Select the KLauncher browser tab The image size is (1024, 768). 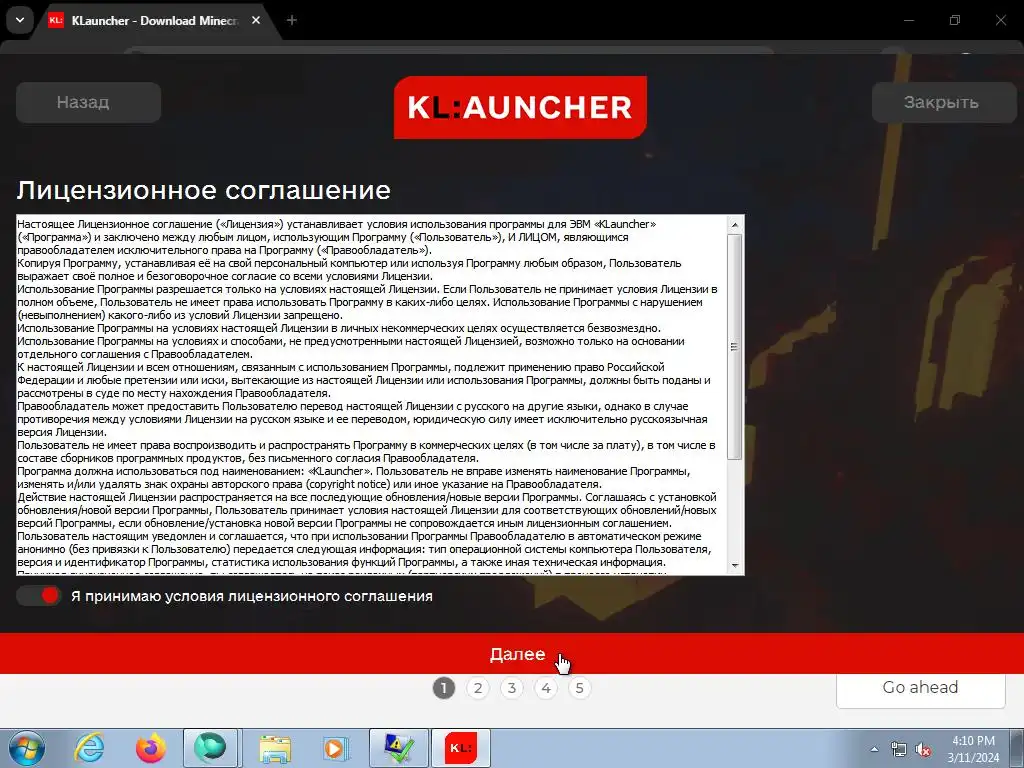(x=155, y=20)
